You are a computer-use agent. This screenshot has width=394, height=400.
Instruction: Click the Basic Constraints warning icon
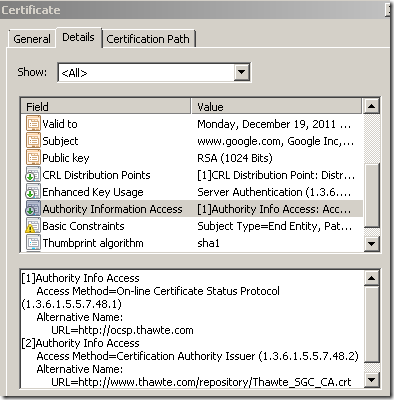pos(33,226)
